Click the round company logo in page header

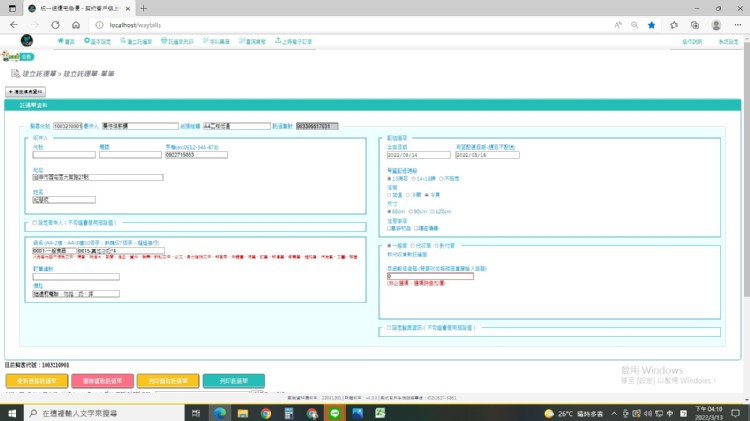[x=27, y=41]
